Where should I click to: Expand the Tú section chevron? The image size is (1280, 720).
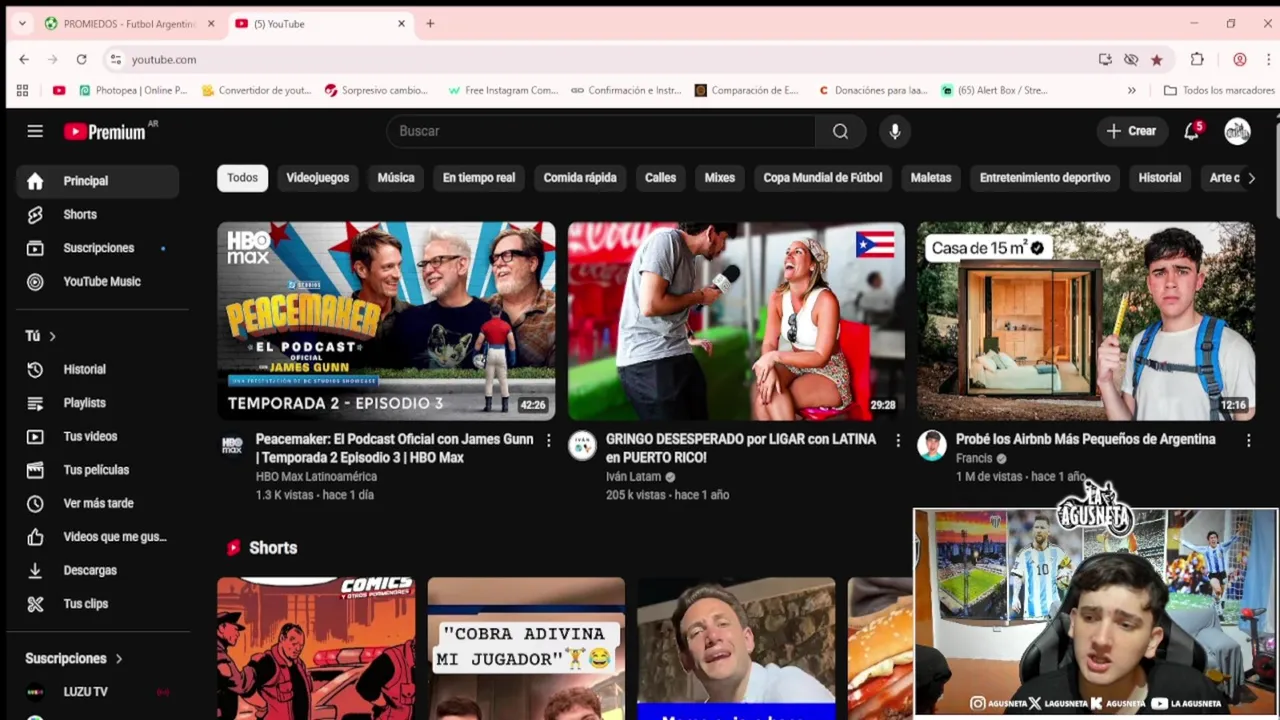52,336
